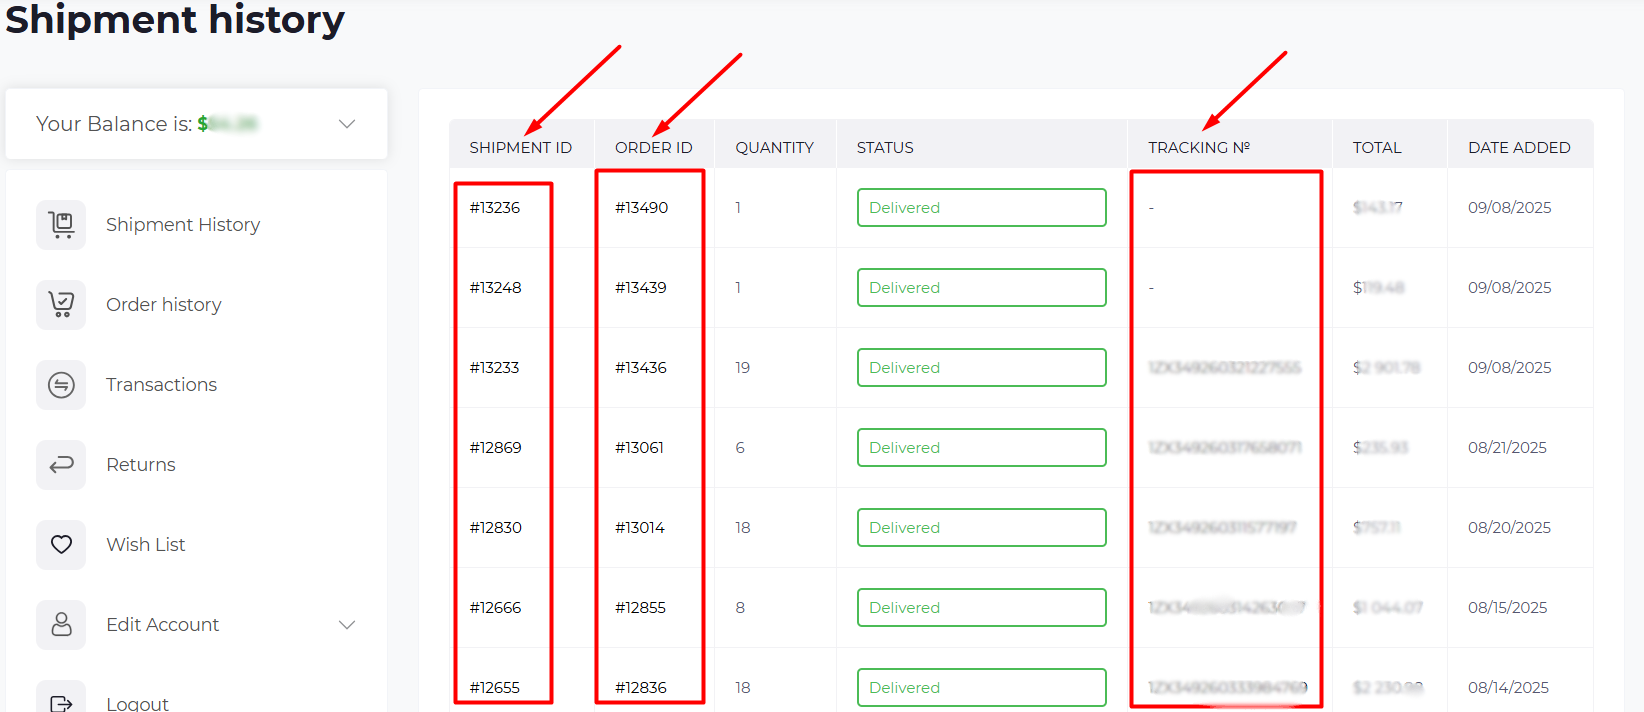Click shipment ID #12666
The height and width of the screenshot is (712, 1644).
coord(496,608)
